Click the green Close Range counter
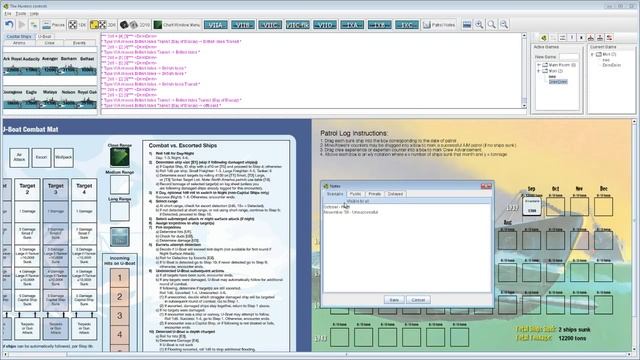Image resolution: width=640 pixels, height=360 pixels. point(120,157)
